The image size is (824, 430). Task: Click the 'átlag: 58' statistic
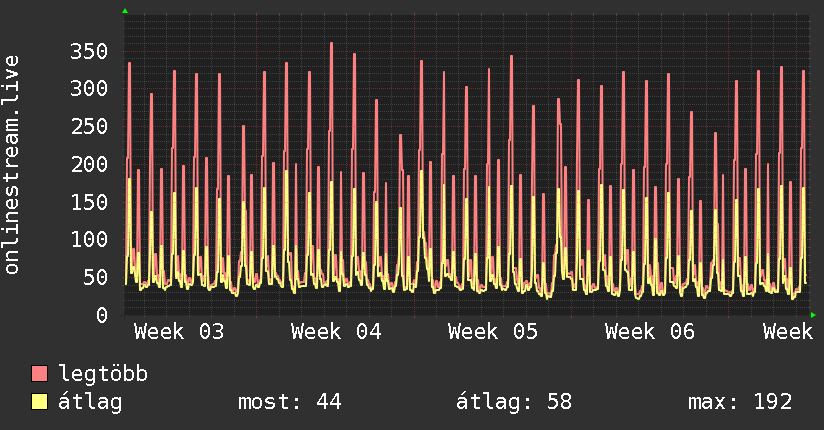pyautogui.click(x=513, y=402)
